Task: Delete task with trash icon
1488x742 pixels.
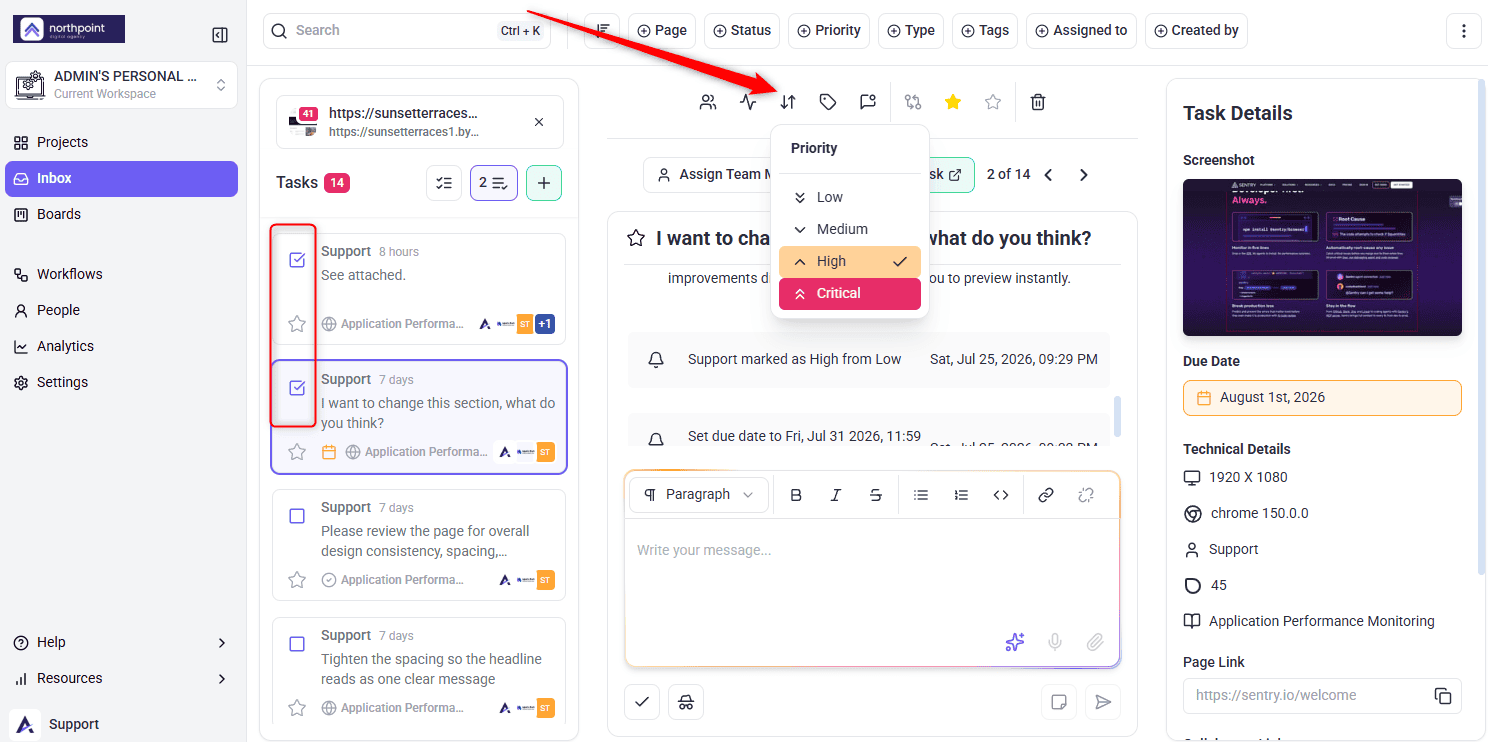Action: (x=1038, y=101)
